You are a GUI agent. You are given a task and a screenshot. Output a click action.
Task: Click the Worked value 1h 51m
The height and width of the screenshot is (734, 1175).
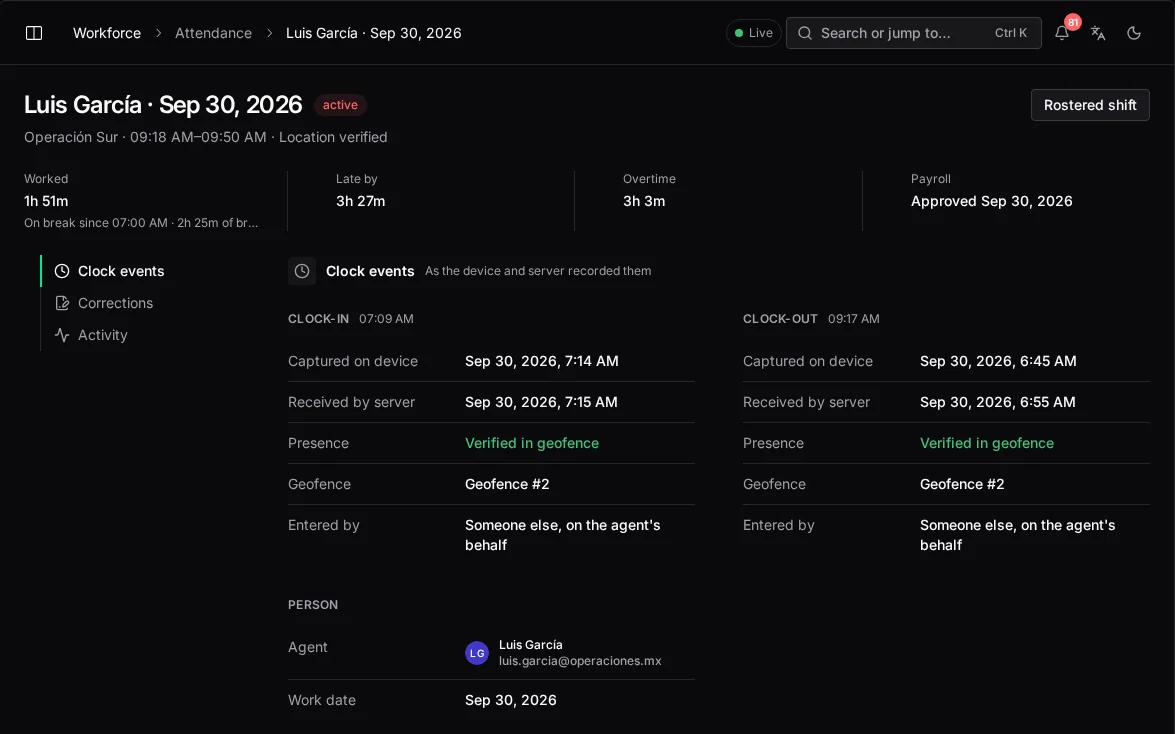tap(46, 201)
